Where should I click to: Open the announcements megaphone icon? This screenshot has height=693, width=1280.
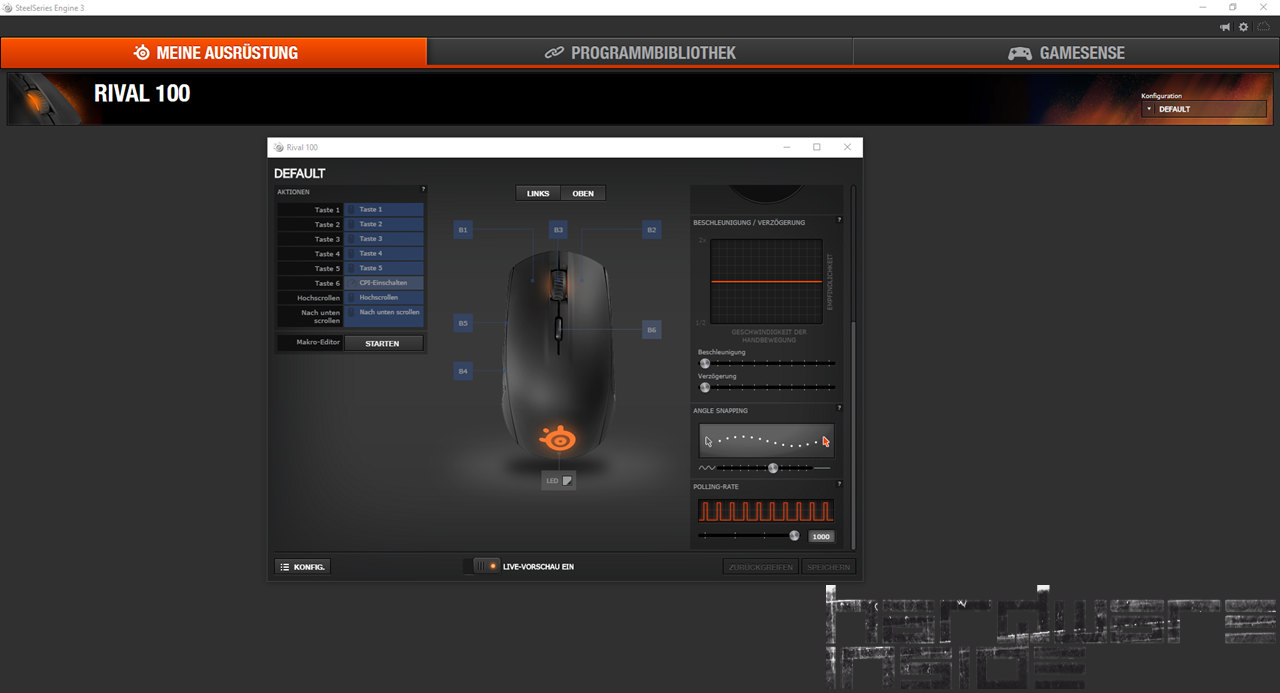coord(1225,27)
